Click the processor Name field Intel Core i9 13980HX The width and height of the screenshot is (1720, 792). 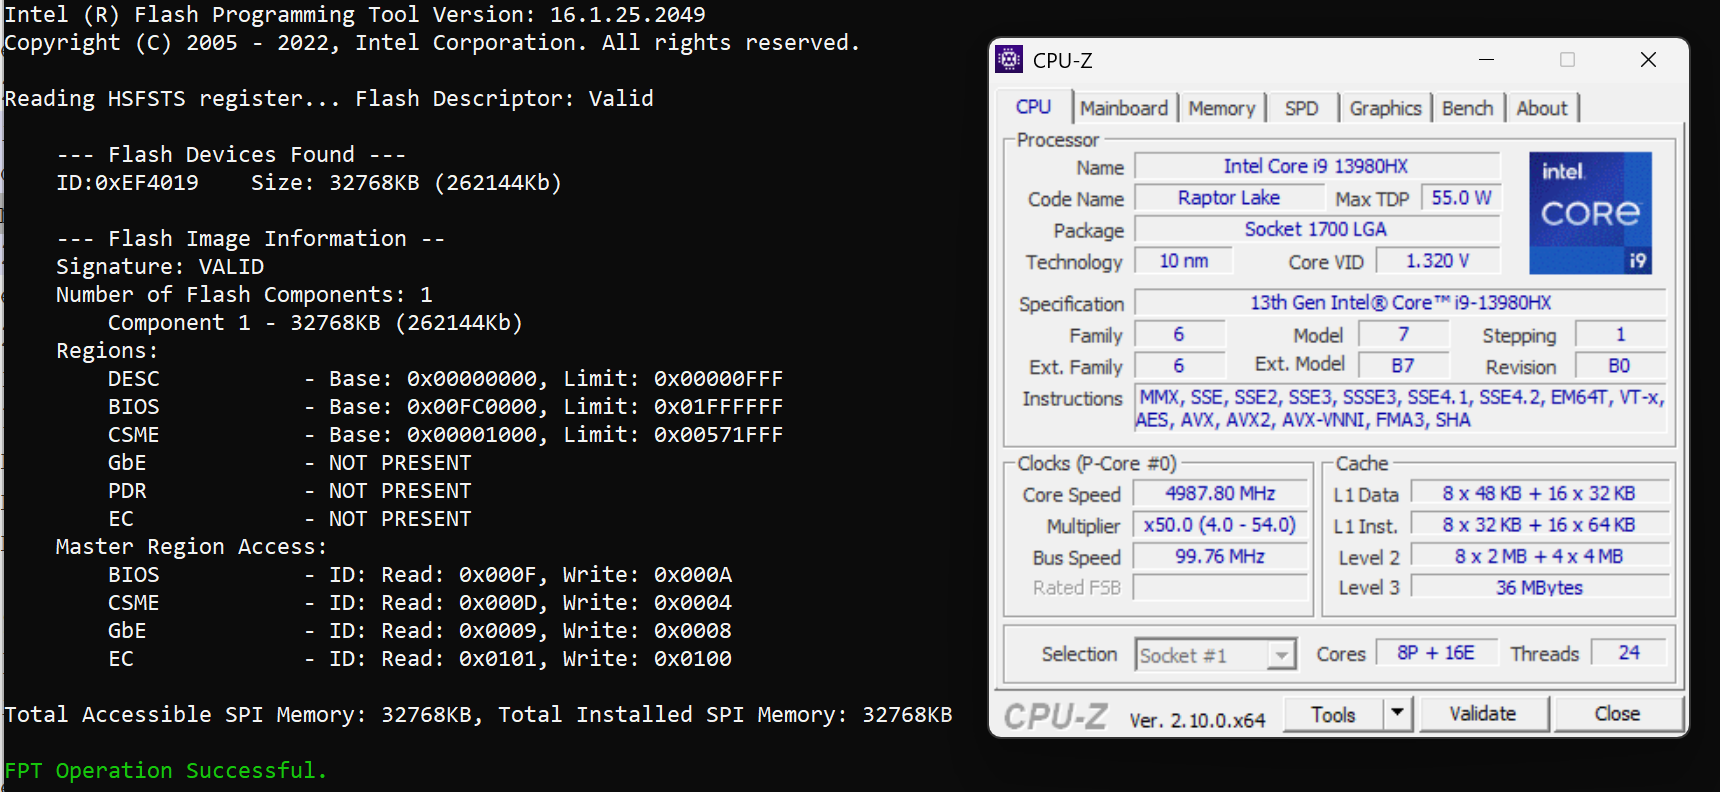1316,166
